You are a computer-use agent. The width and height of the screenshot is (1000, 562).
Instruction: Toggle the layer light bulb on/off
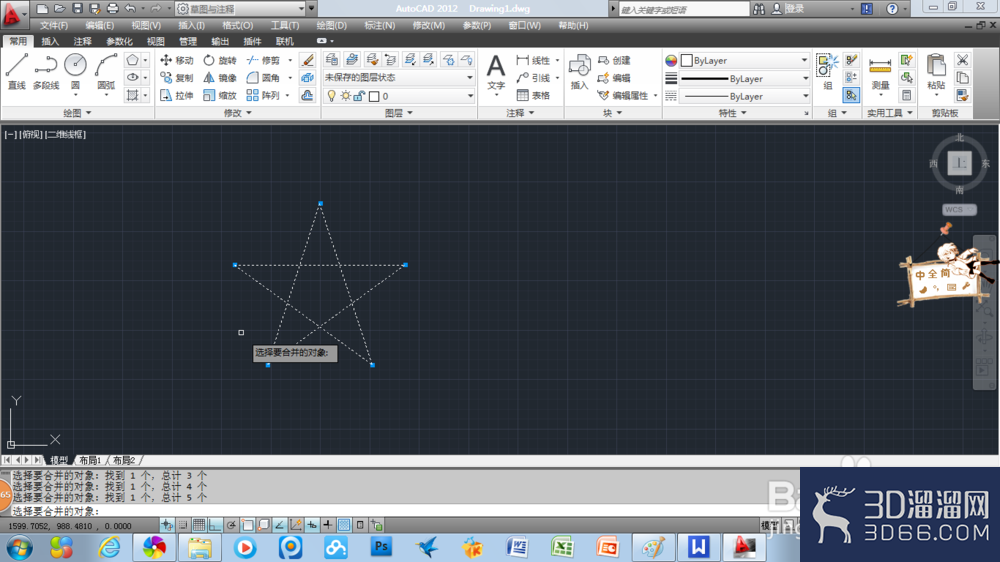(331, 96)
